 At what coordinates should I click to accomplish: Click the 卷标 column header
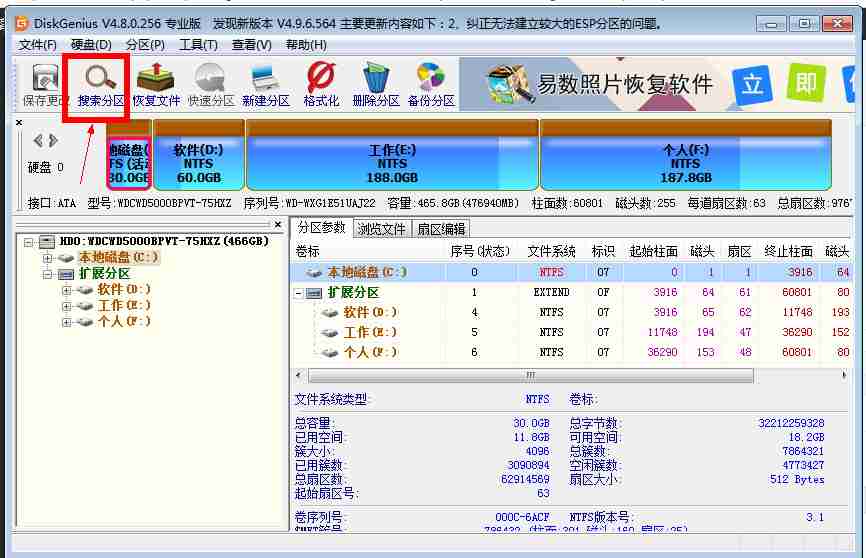click(307, 252)
